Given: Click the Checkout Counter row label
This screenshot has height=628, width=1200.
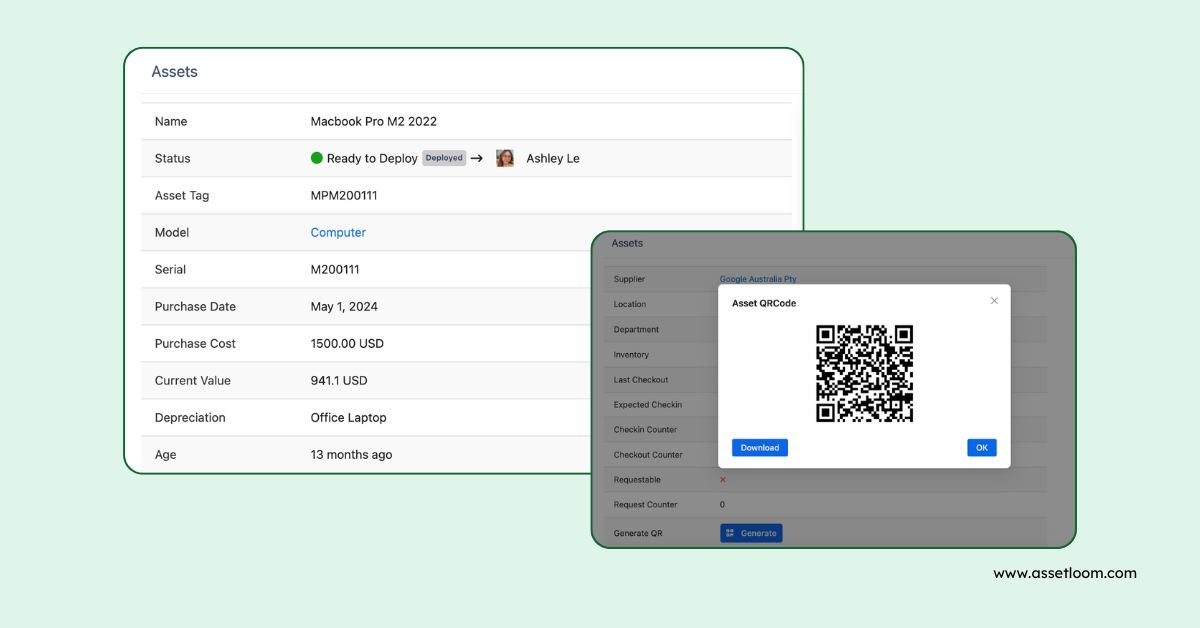Looking at the screenshot, I should click(x=648, y=455).
